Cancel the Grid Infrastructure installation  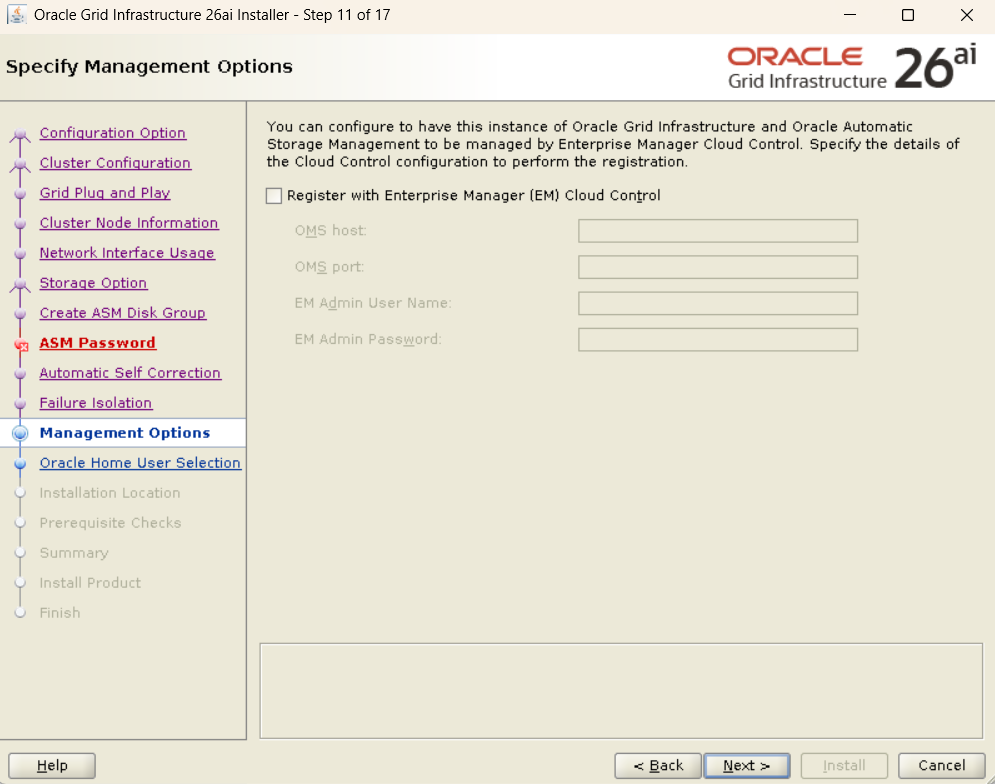pyautogui.click(x=941, y=766)
